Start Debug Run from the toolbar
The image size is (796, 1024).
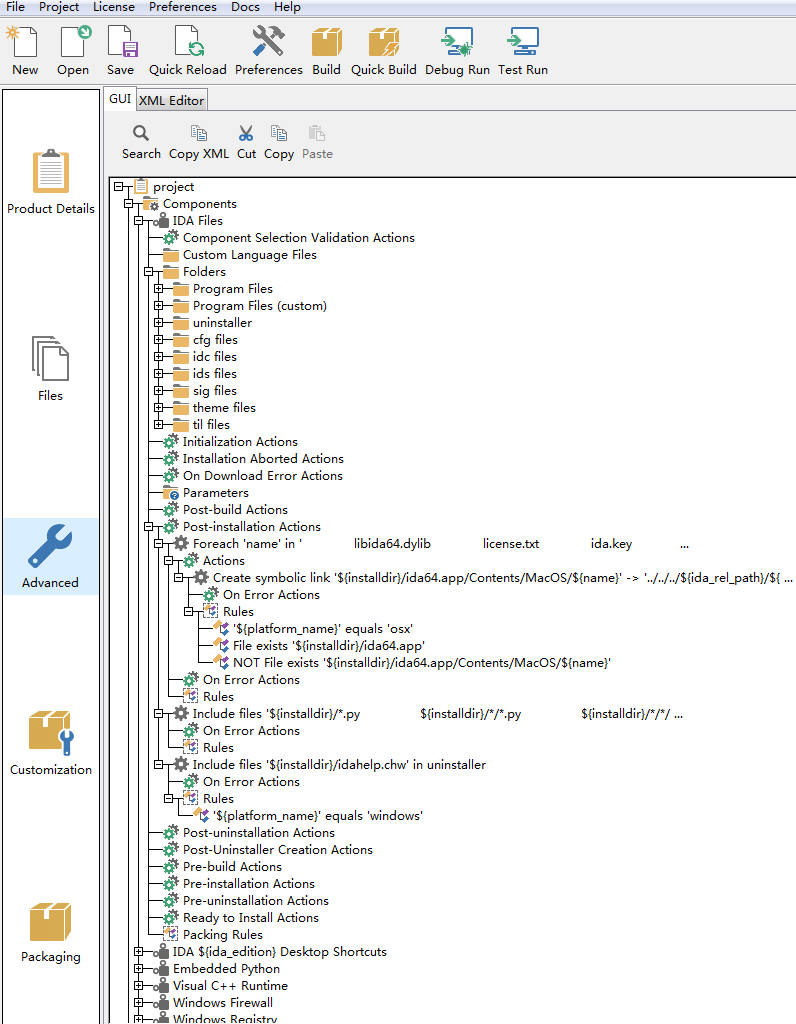(x=457, y=42)
